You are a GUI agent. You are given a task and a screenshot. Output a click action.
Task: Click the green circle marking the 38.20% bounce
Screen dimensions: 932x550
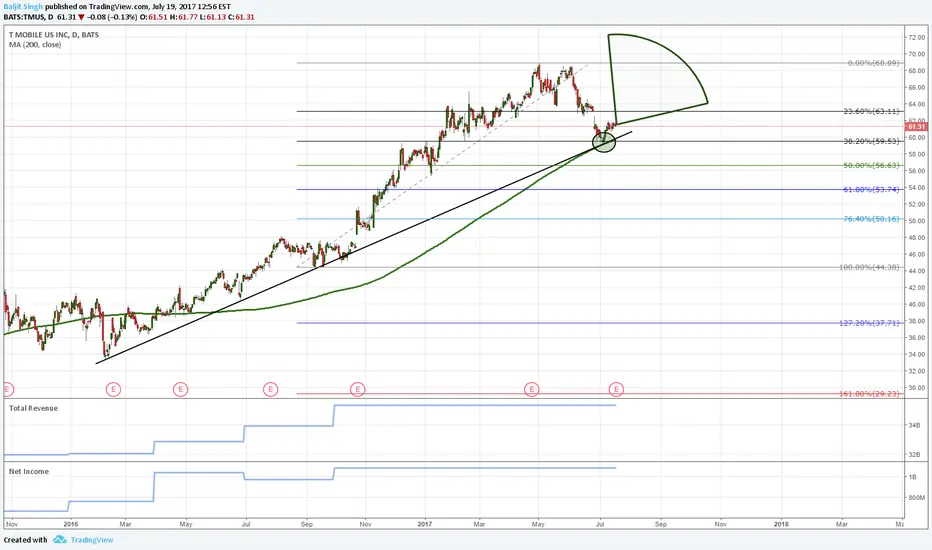click(604, 143)
